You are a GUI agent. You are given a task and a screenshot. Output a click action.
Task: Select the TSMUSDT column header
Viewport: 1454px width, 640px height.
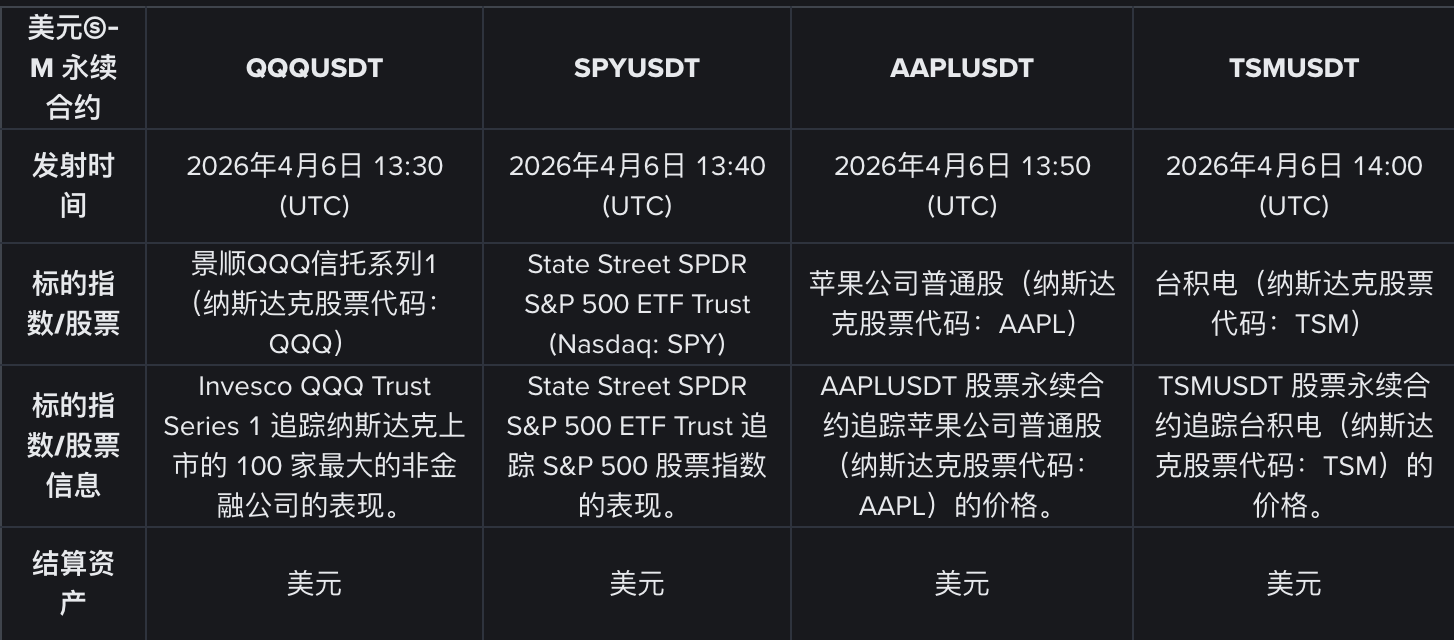pos(1293,68)
